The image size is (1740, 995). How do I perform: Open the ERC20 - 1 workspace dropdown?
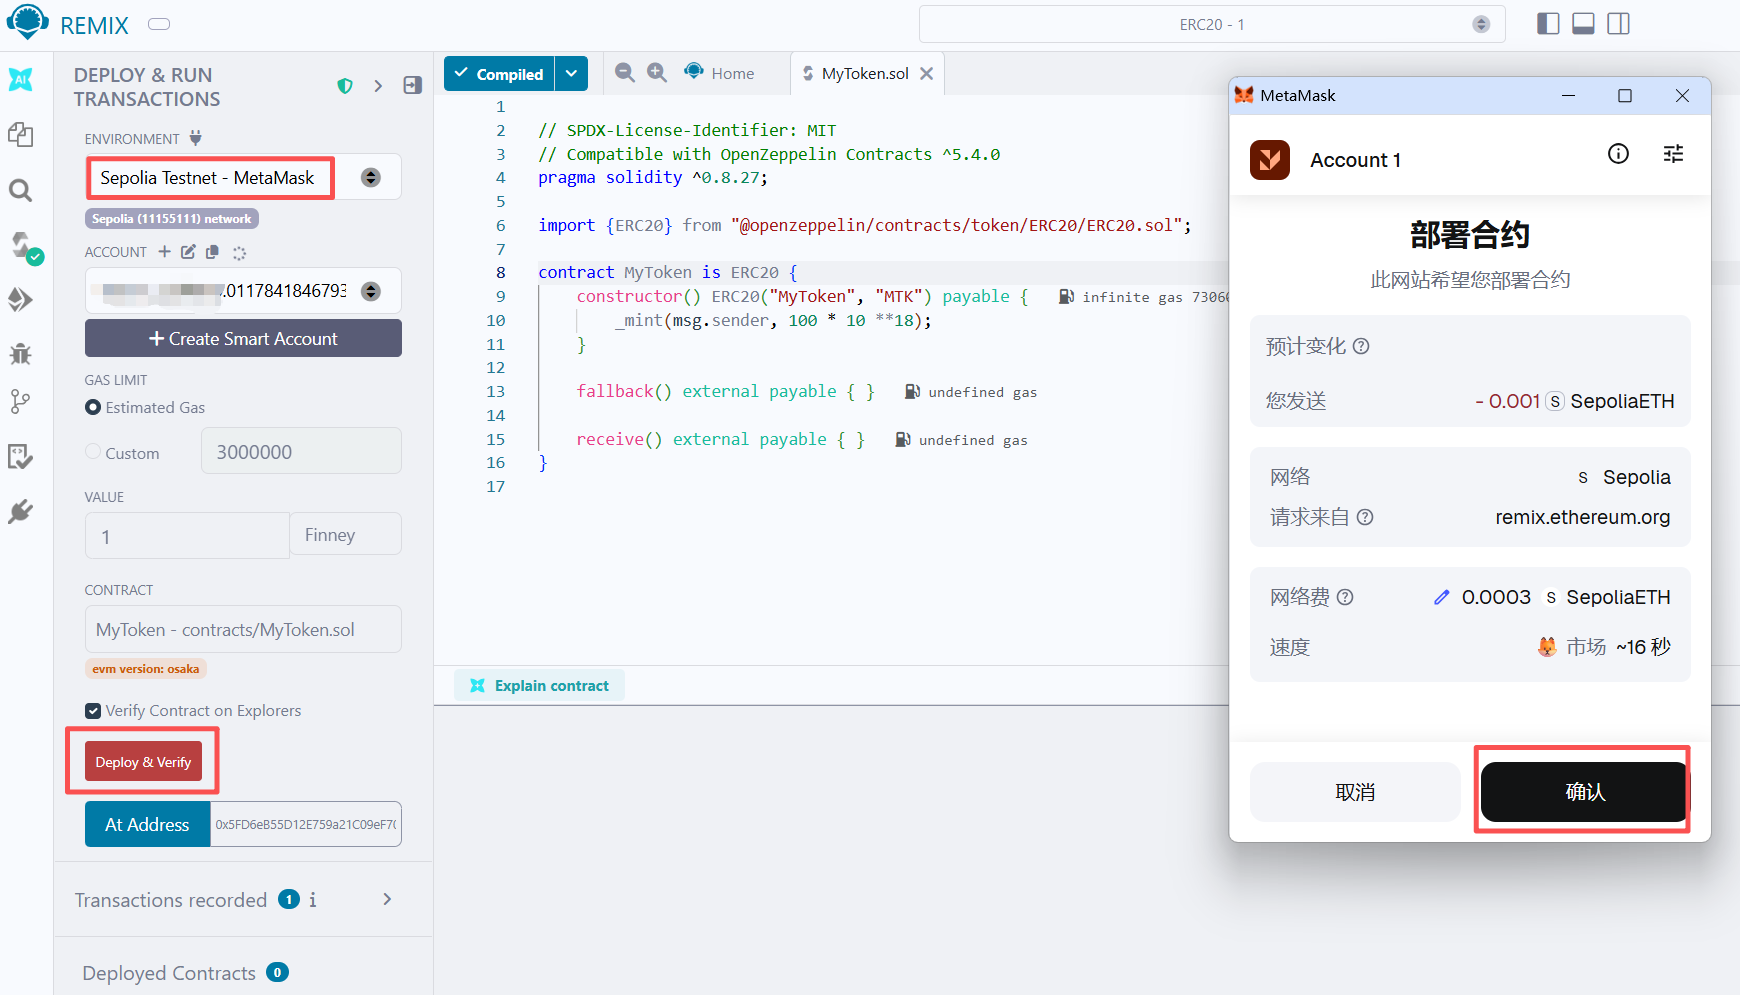coord(1212,24)
